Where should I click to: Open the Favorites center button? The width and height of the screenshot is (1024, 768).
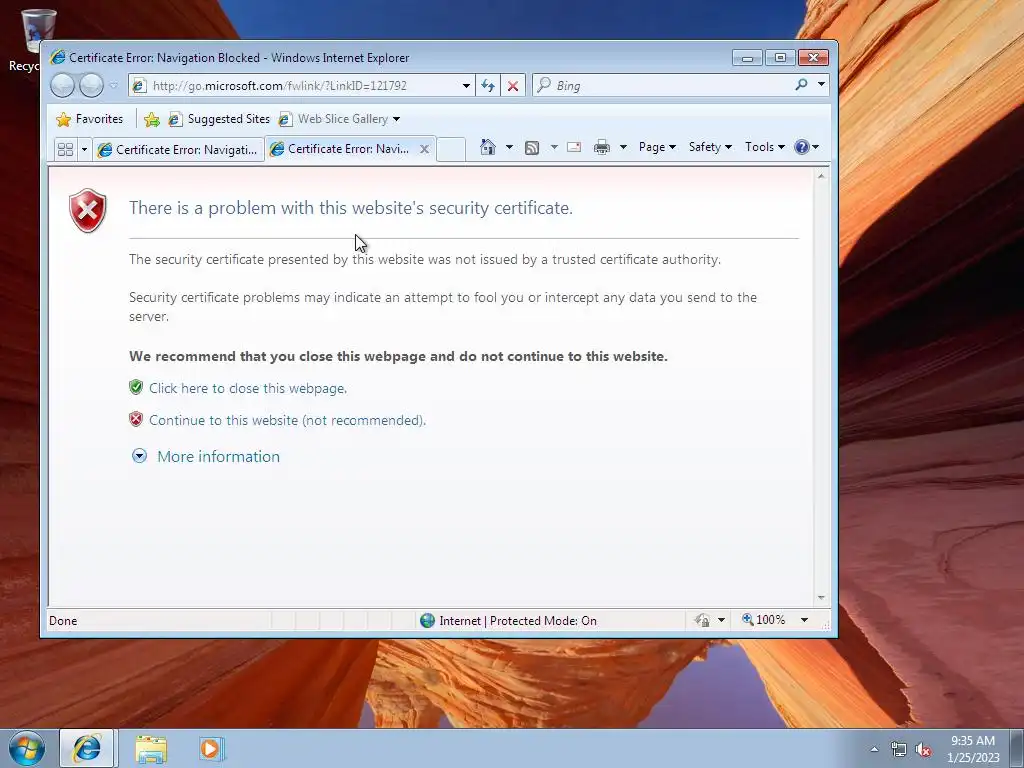click(89, 119)
